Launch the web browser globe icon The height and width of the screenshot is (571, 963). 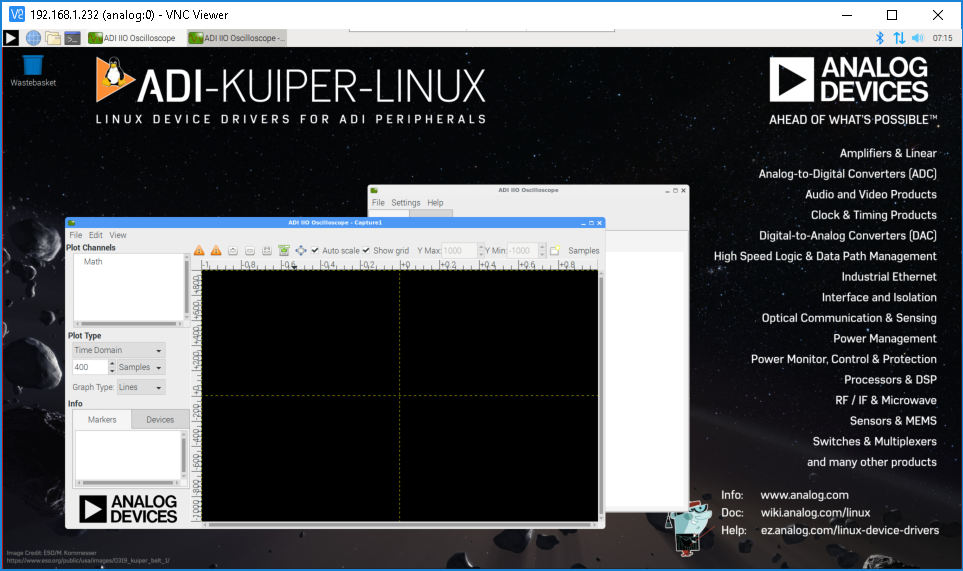(x=33, y=38)
